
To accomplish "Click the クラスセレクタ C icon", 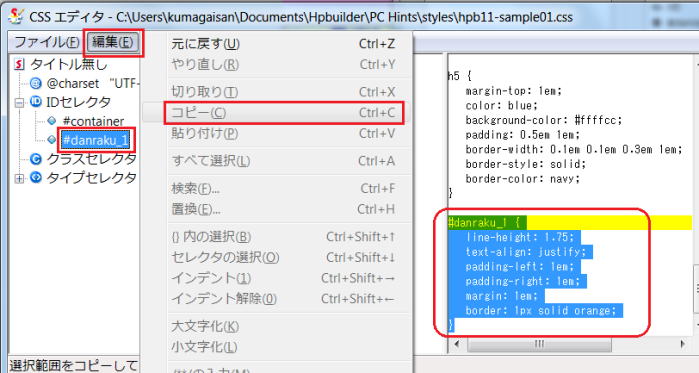I will pyautogui.click(x=36, y=159).
